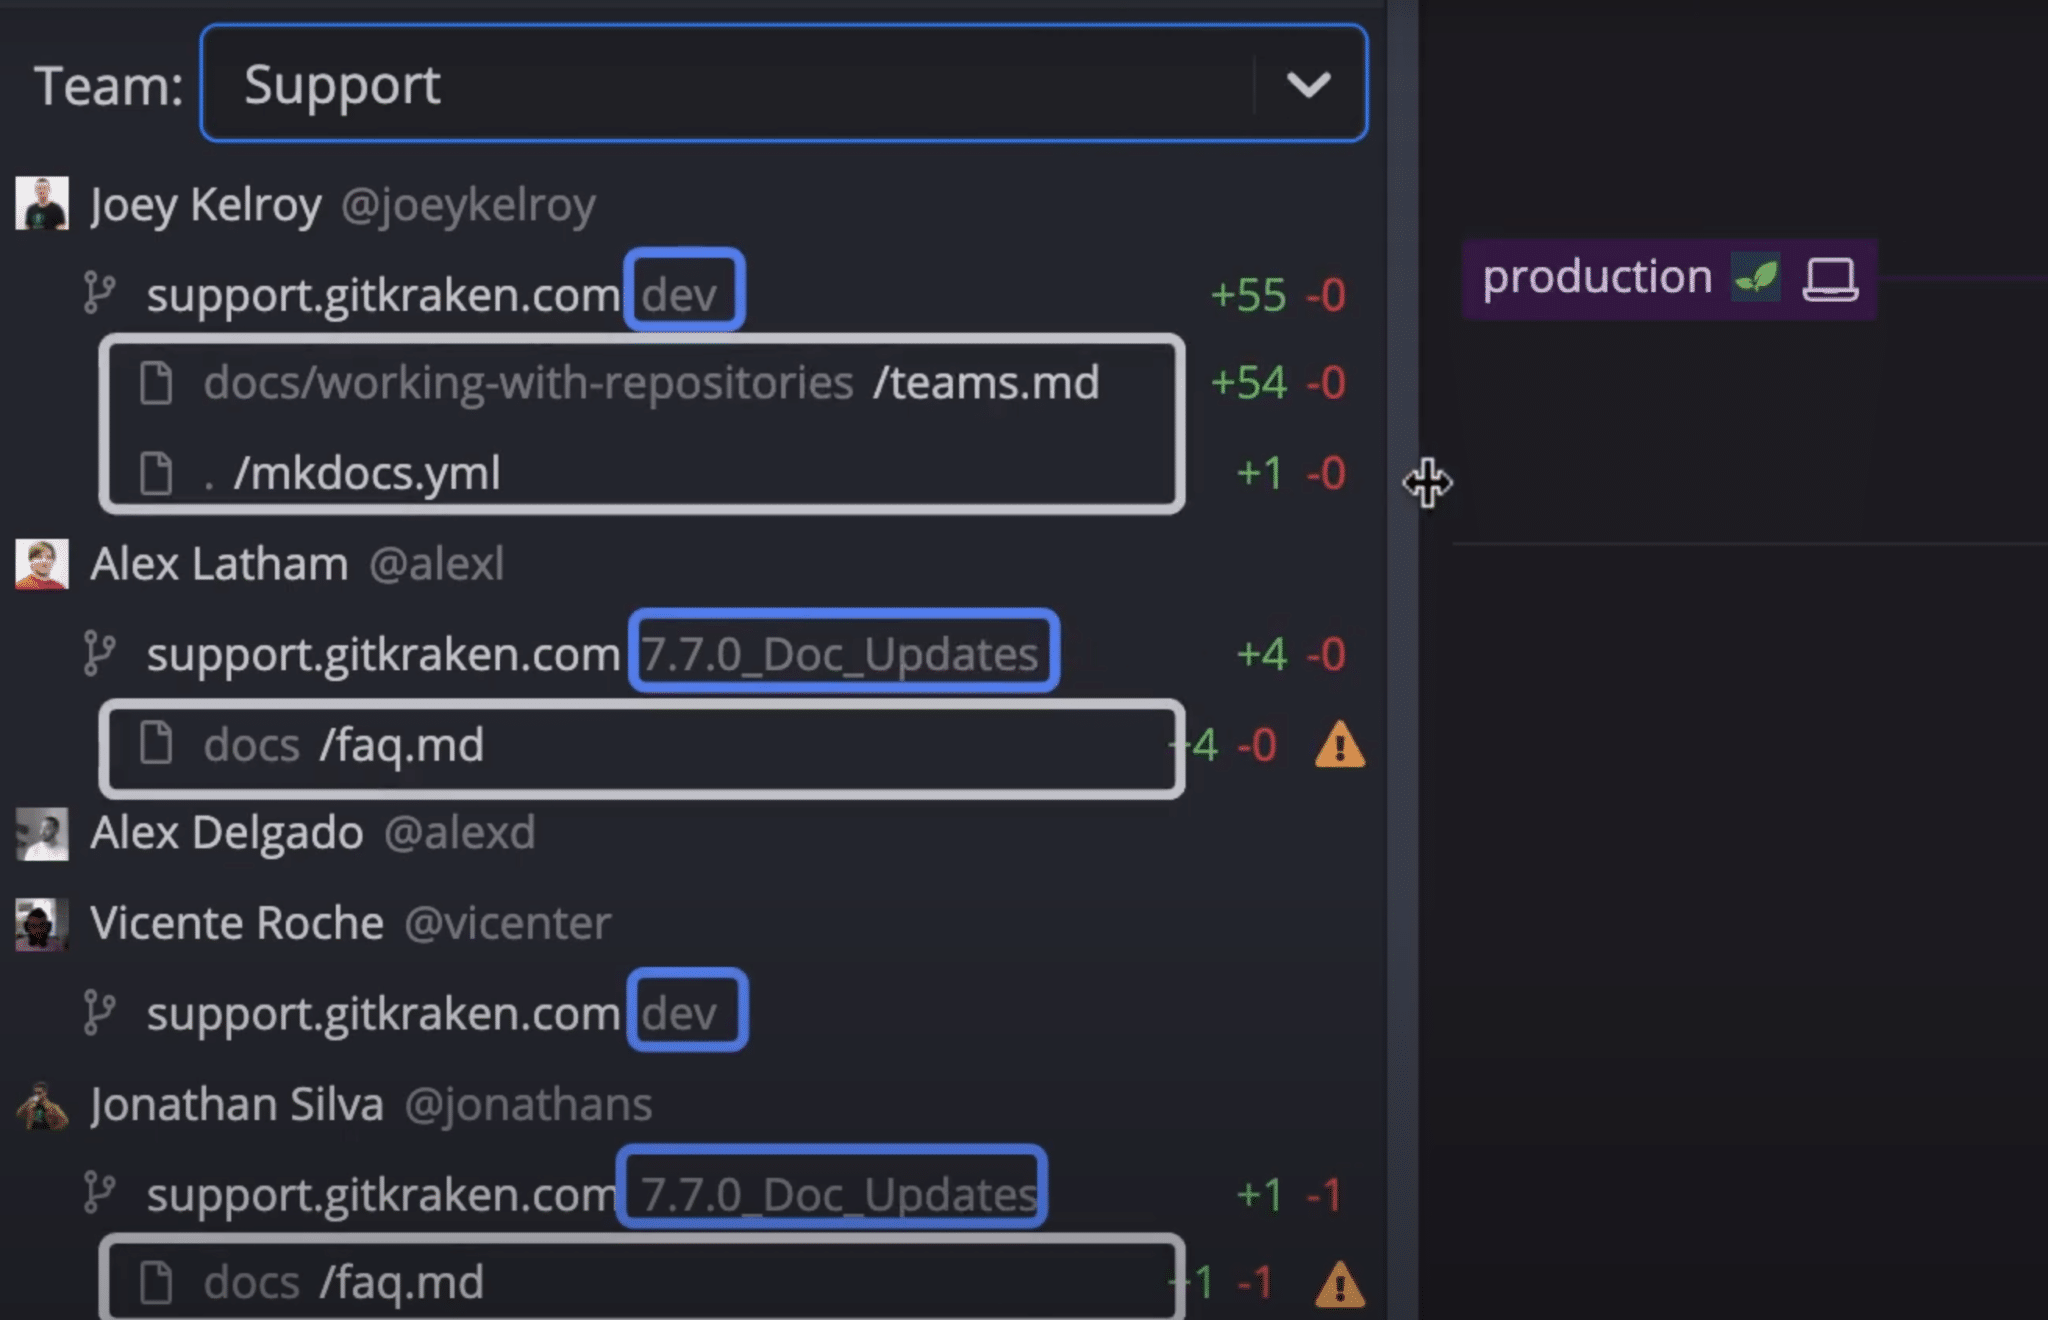Select Vicente Roche's dev branch label
Screen dimensions: 2048x1320
tap(687, 1010)
